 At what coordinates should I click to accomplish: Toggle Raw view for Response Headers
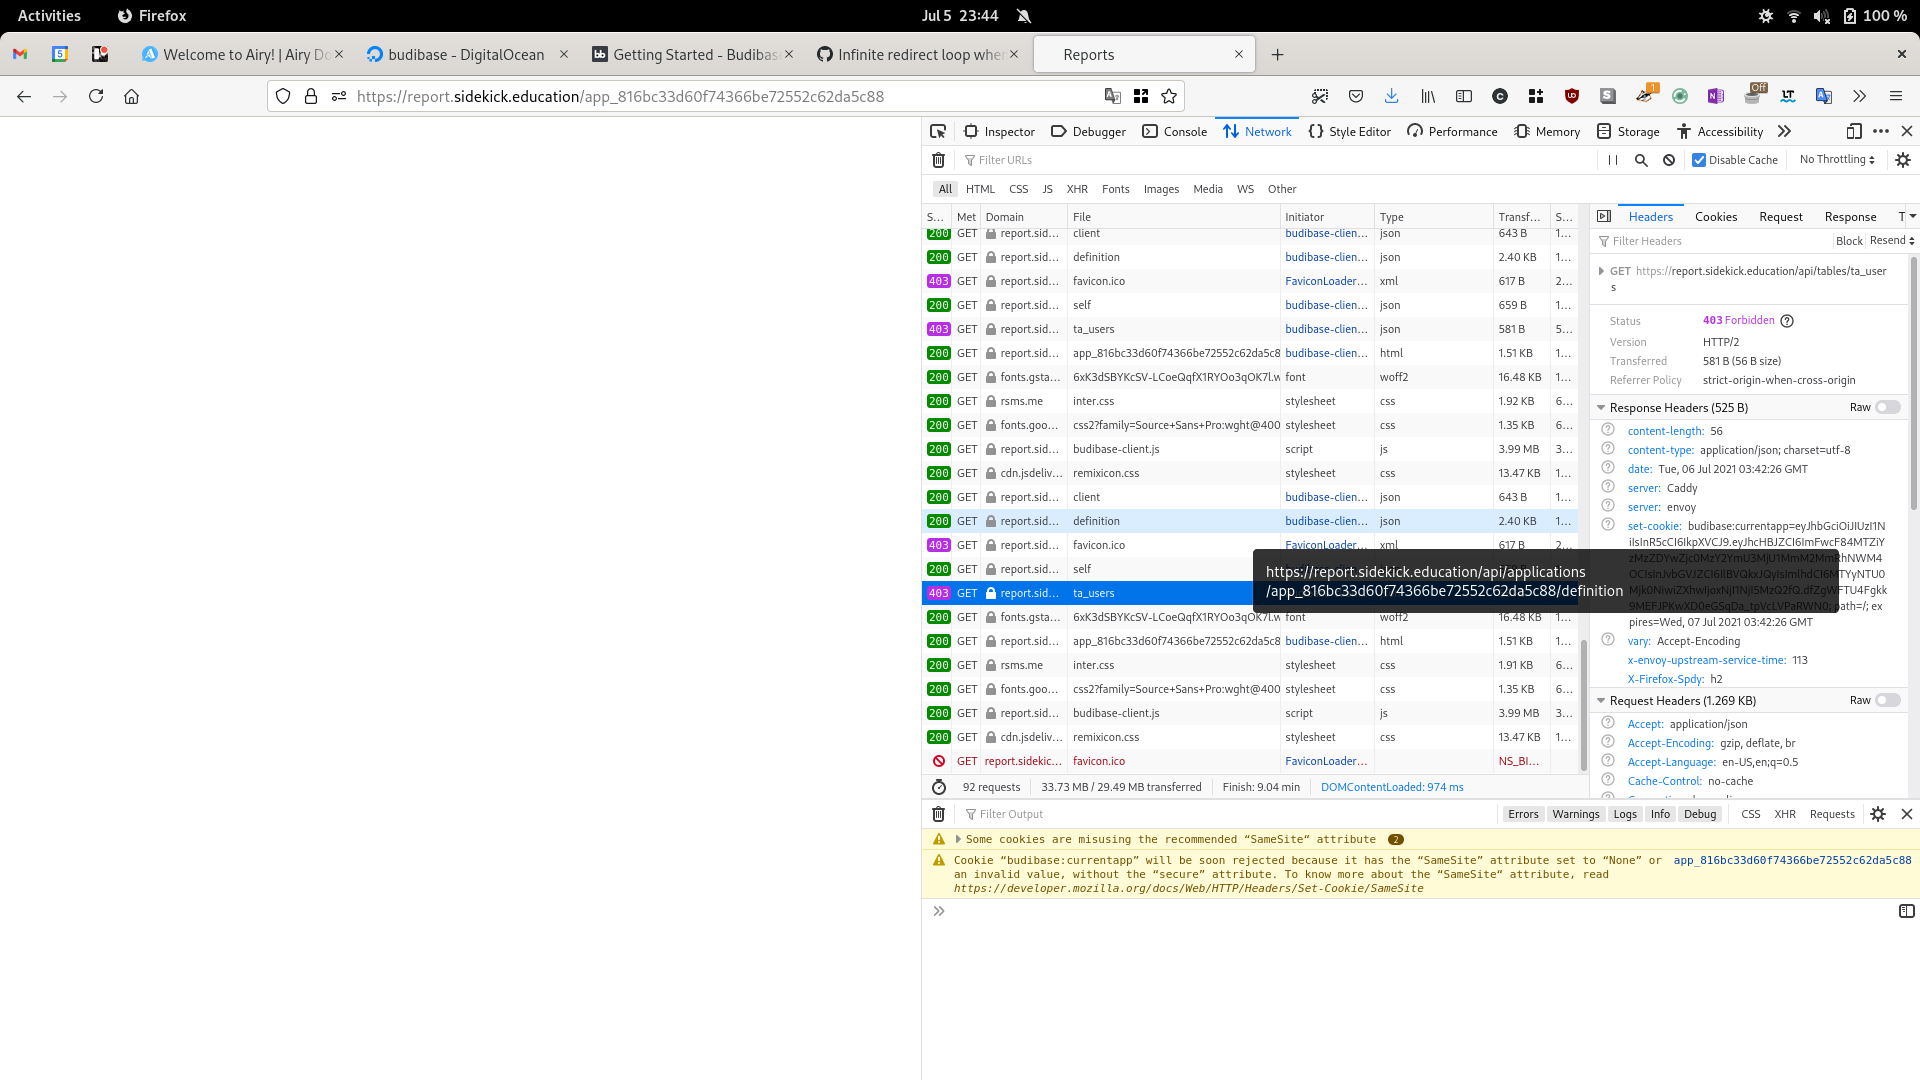[1887, 407]
